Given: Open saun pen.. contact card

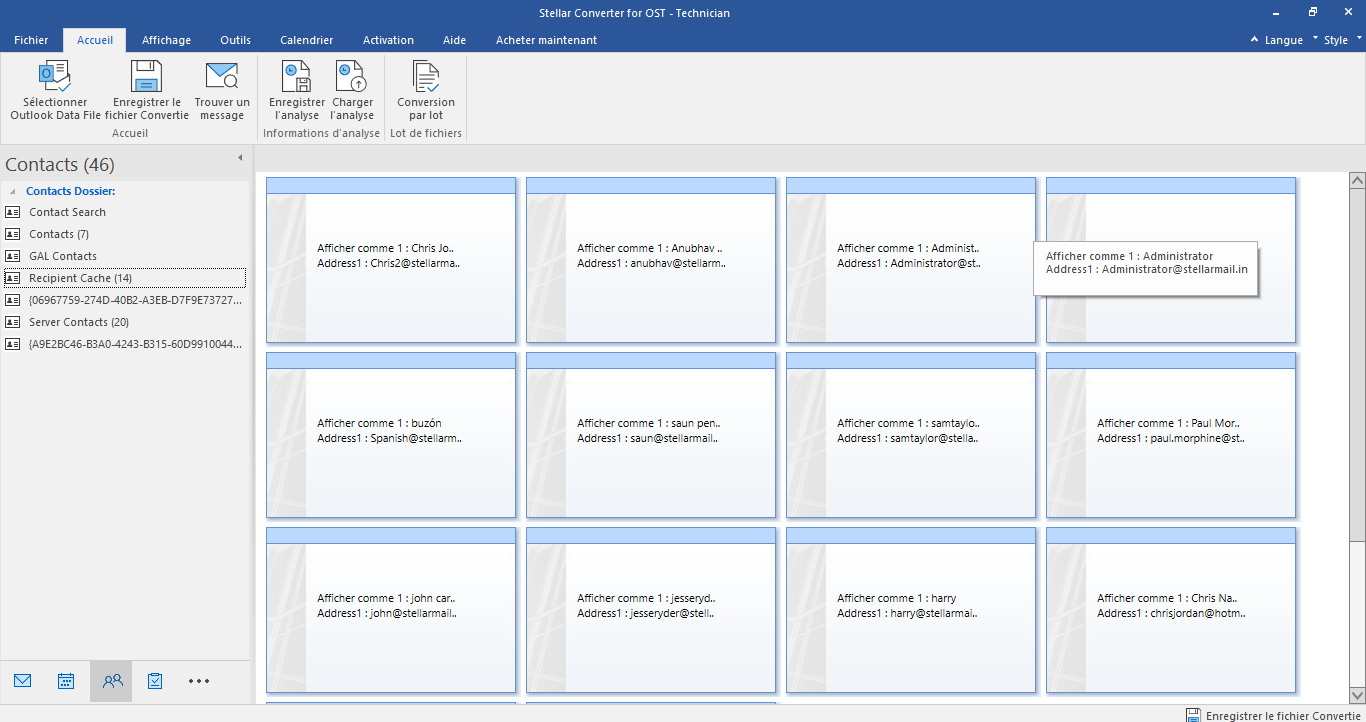Looking at the screenshot, I should (651, 435).
